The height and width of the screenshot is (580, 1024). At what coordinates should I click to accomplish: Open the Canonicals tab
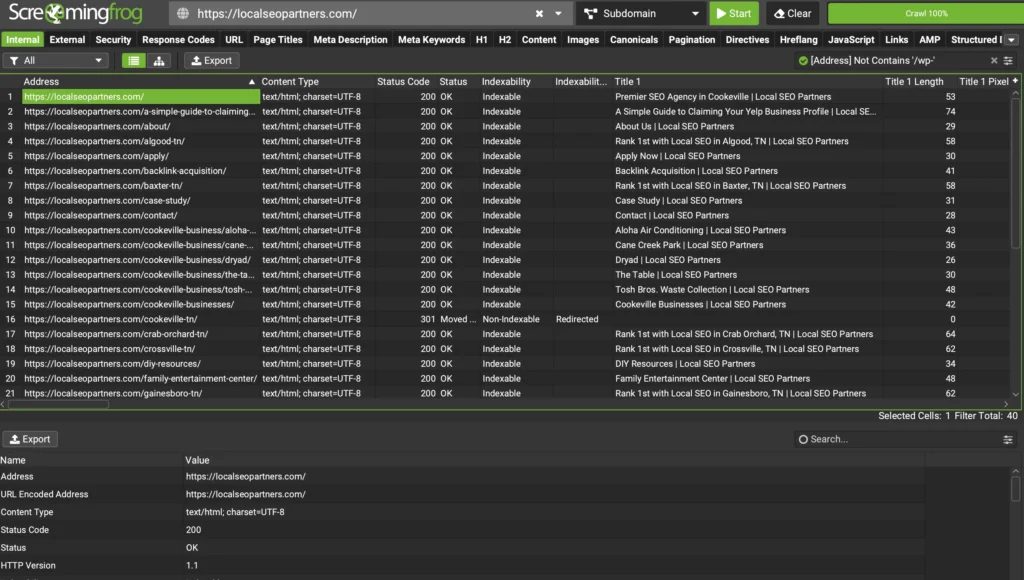pos(633,39)
